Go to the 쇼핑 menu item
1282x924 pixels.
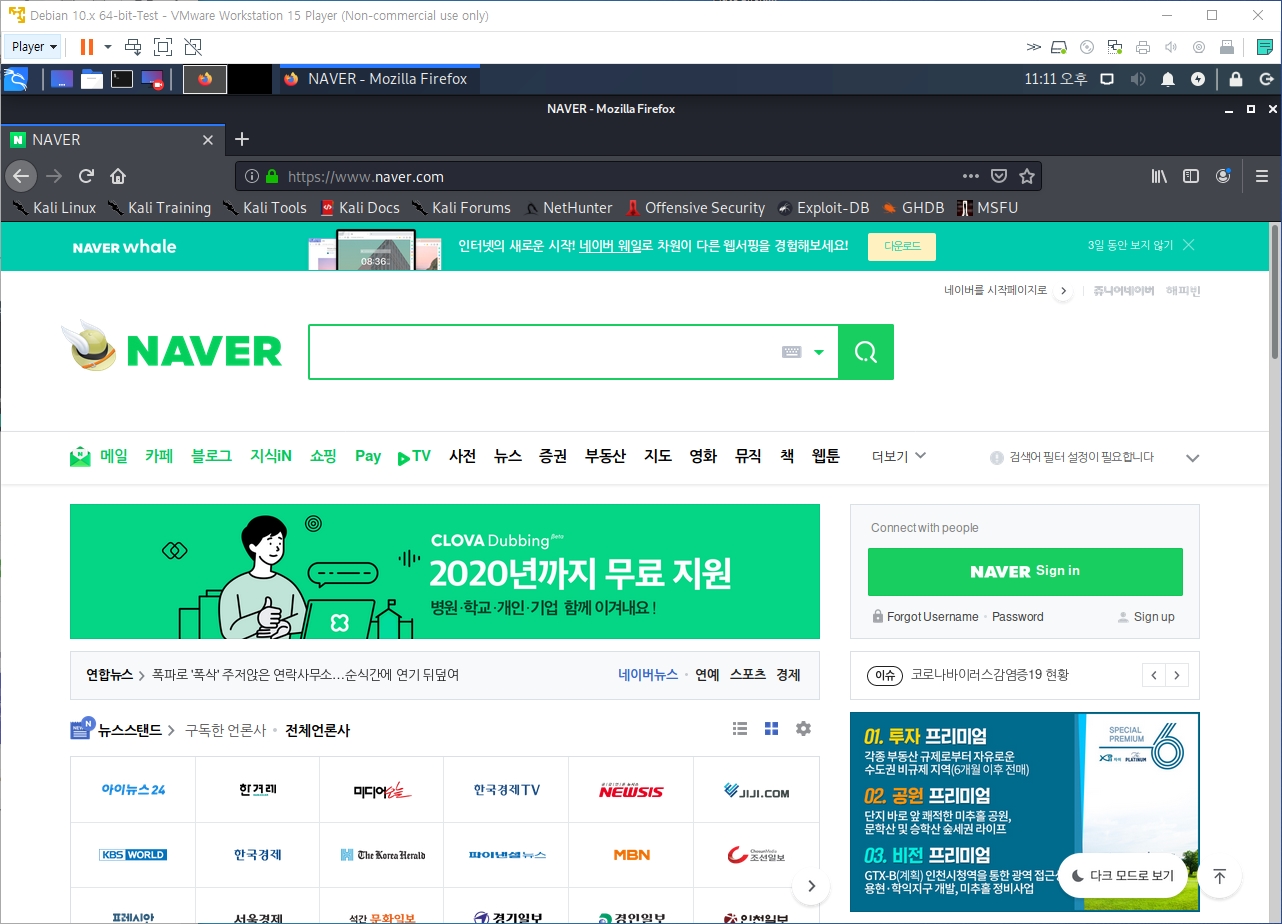pyautogui.click(x=323, y=456)
